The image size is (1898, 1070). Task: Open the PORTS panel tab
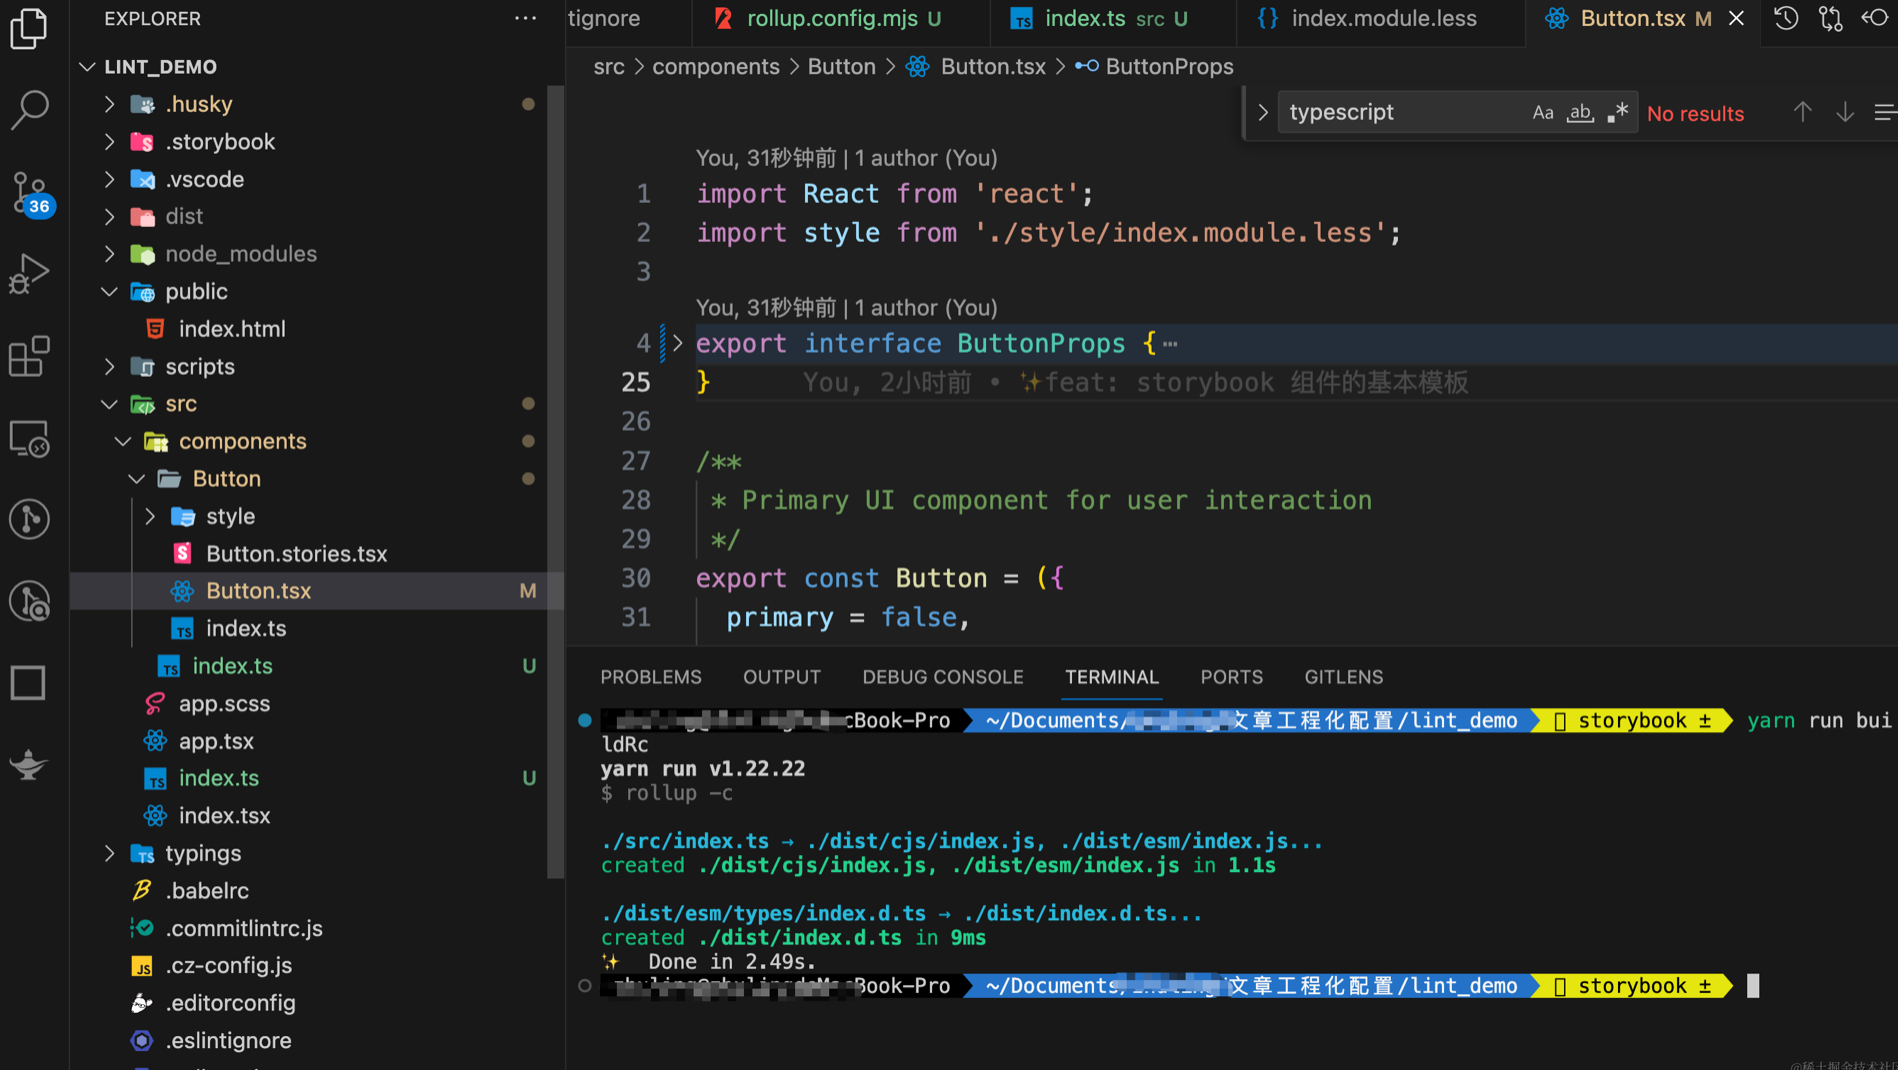click(1231, 677)
